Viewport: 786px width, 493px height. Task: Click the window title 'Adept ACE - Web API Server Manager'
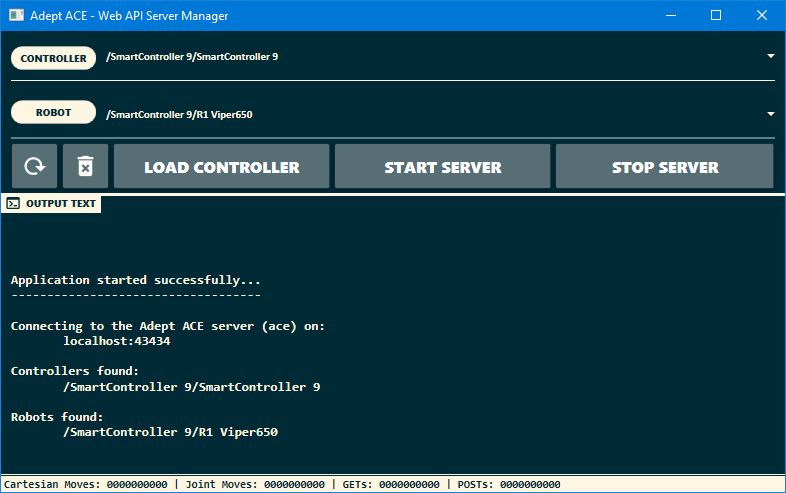point(129,16)
